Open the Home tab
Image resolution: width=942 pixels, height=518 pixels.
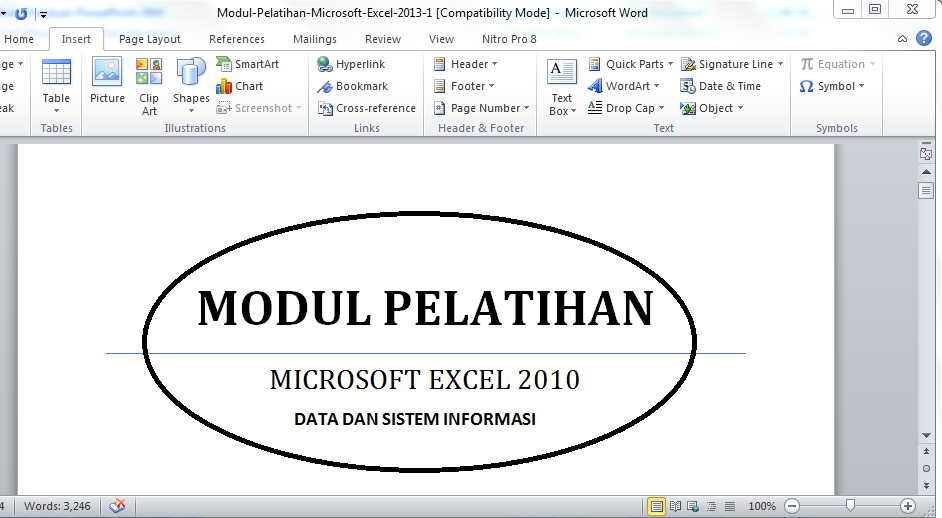tap(19, 39)
